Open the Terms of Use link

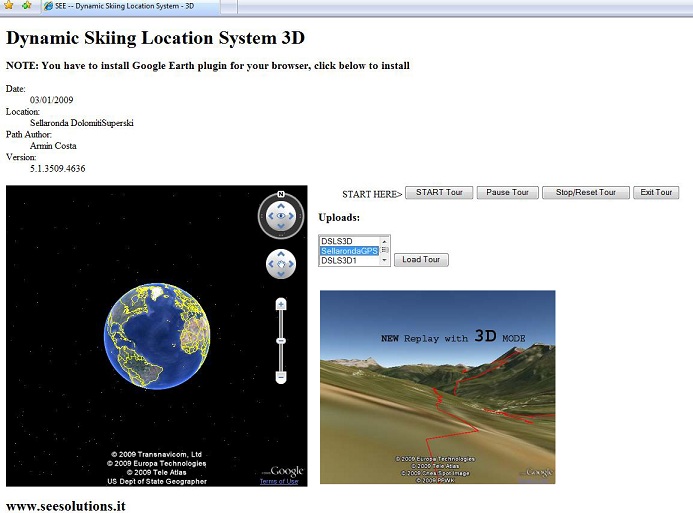[x=279, y=481]
